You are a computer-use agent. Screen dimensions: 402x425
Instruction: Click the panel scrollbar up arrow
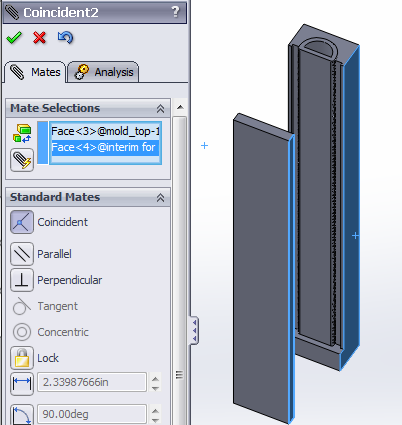pyautogui.click(x=180, y=107)
